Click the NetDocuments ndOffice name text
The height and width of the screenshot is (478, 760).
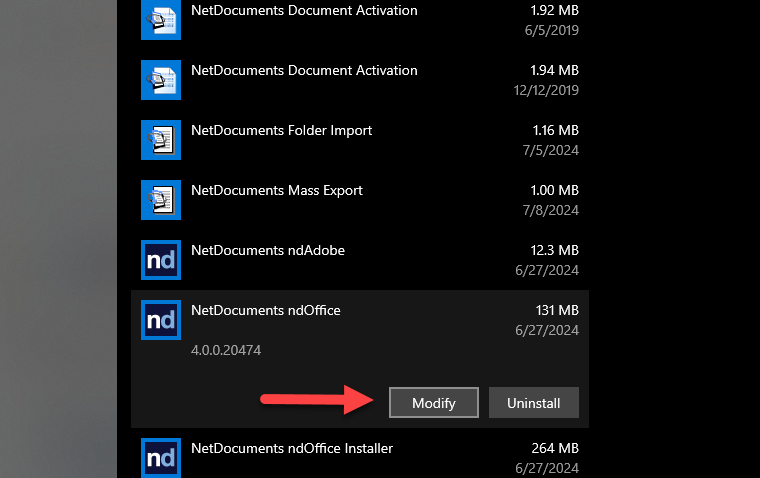tap(266, 310)
